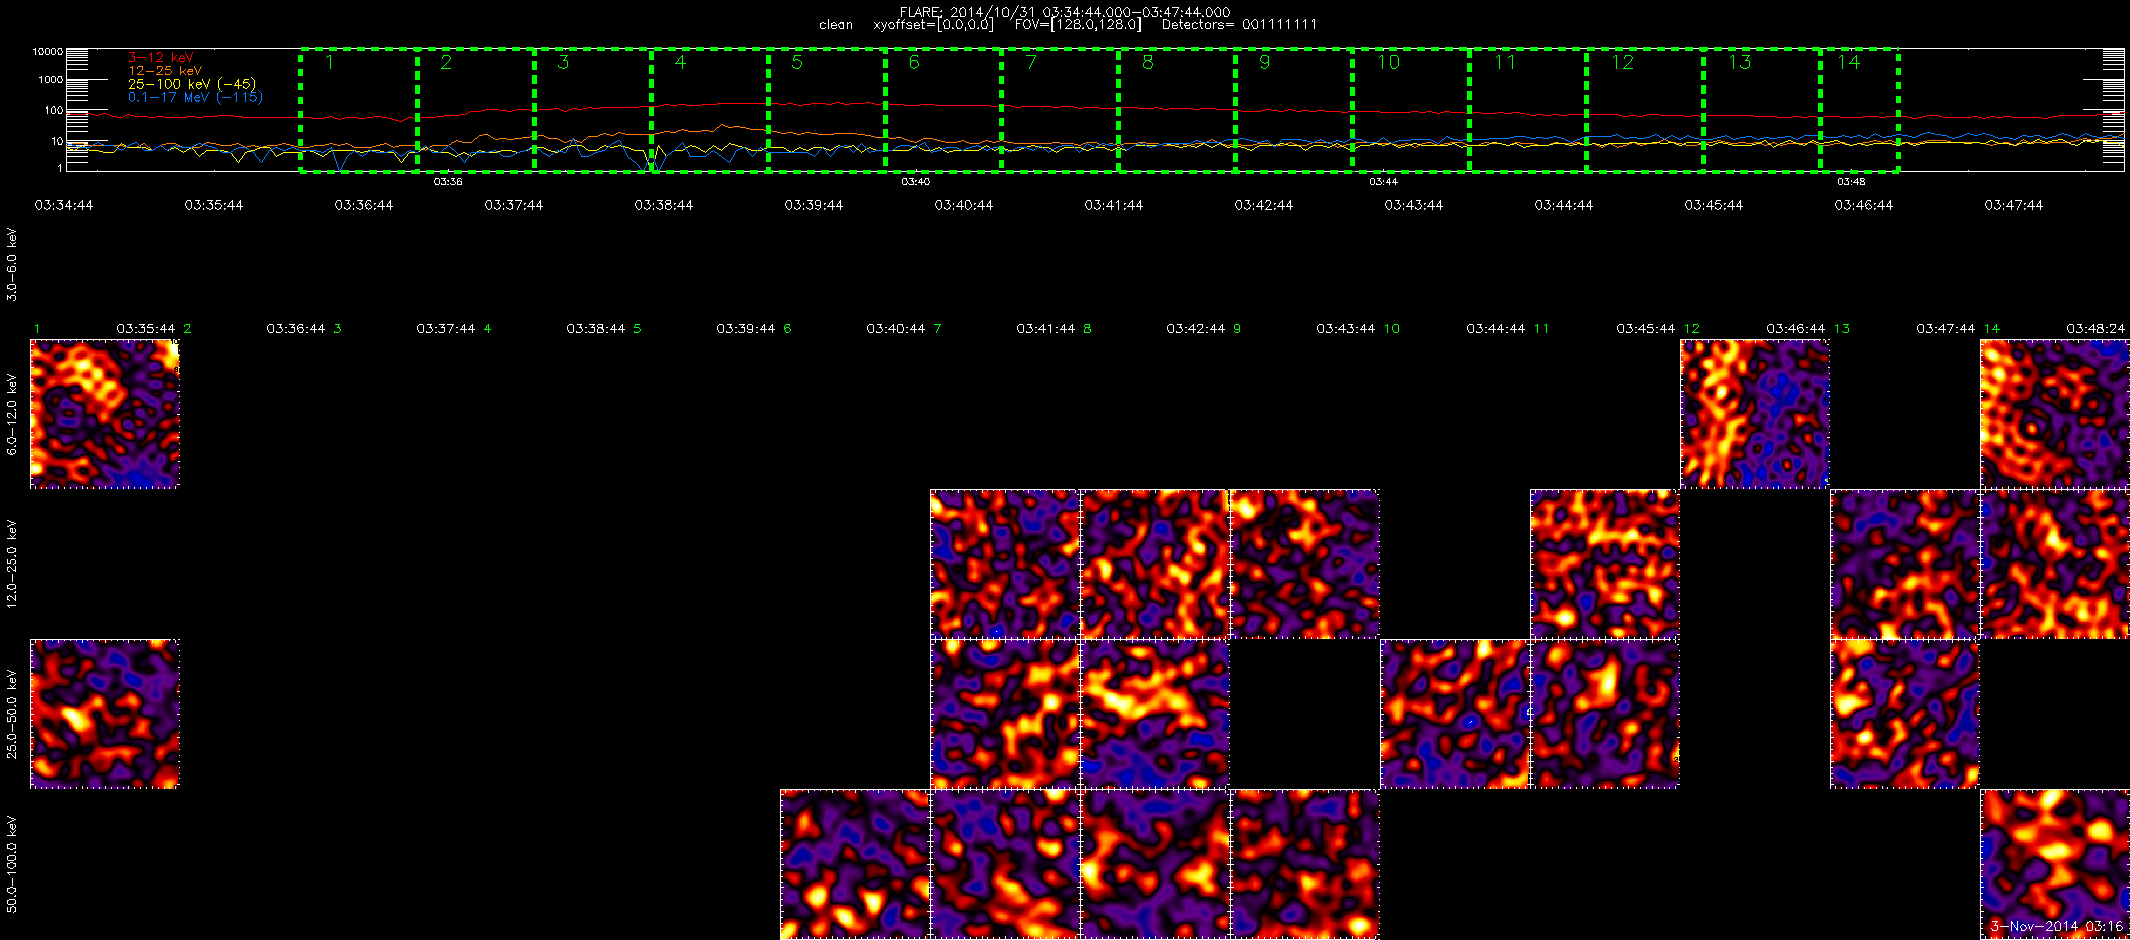Screen dimensions: 2130x940
Task: Click the 50.0-100.0 keV image for interval 9
Action: click(x=1305, y=864)
